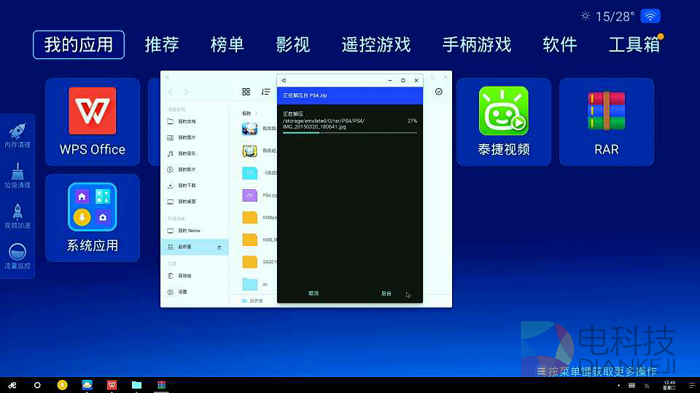Click breadcrumb folder at file manager bottom

[253, 301]
